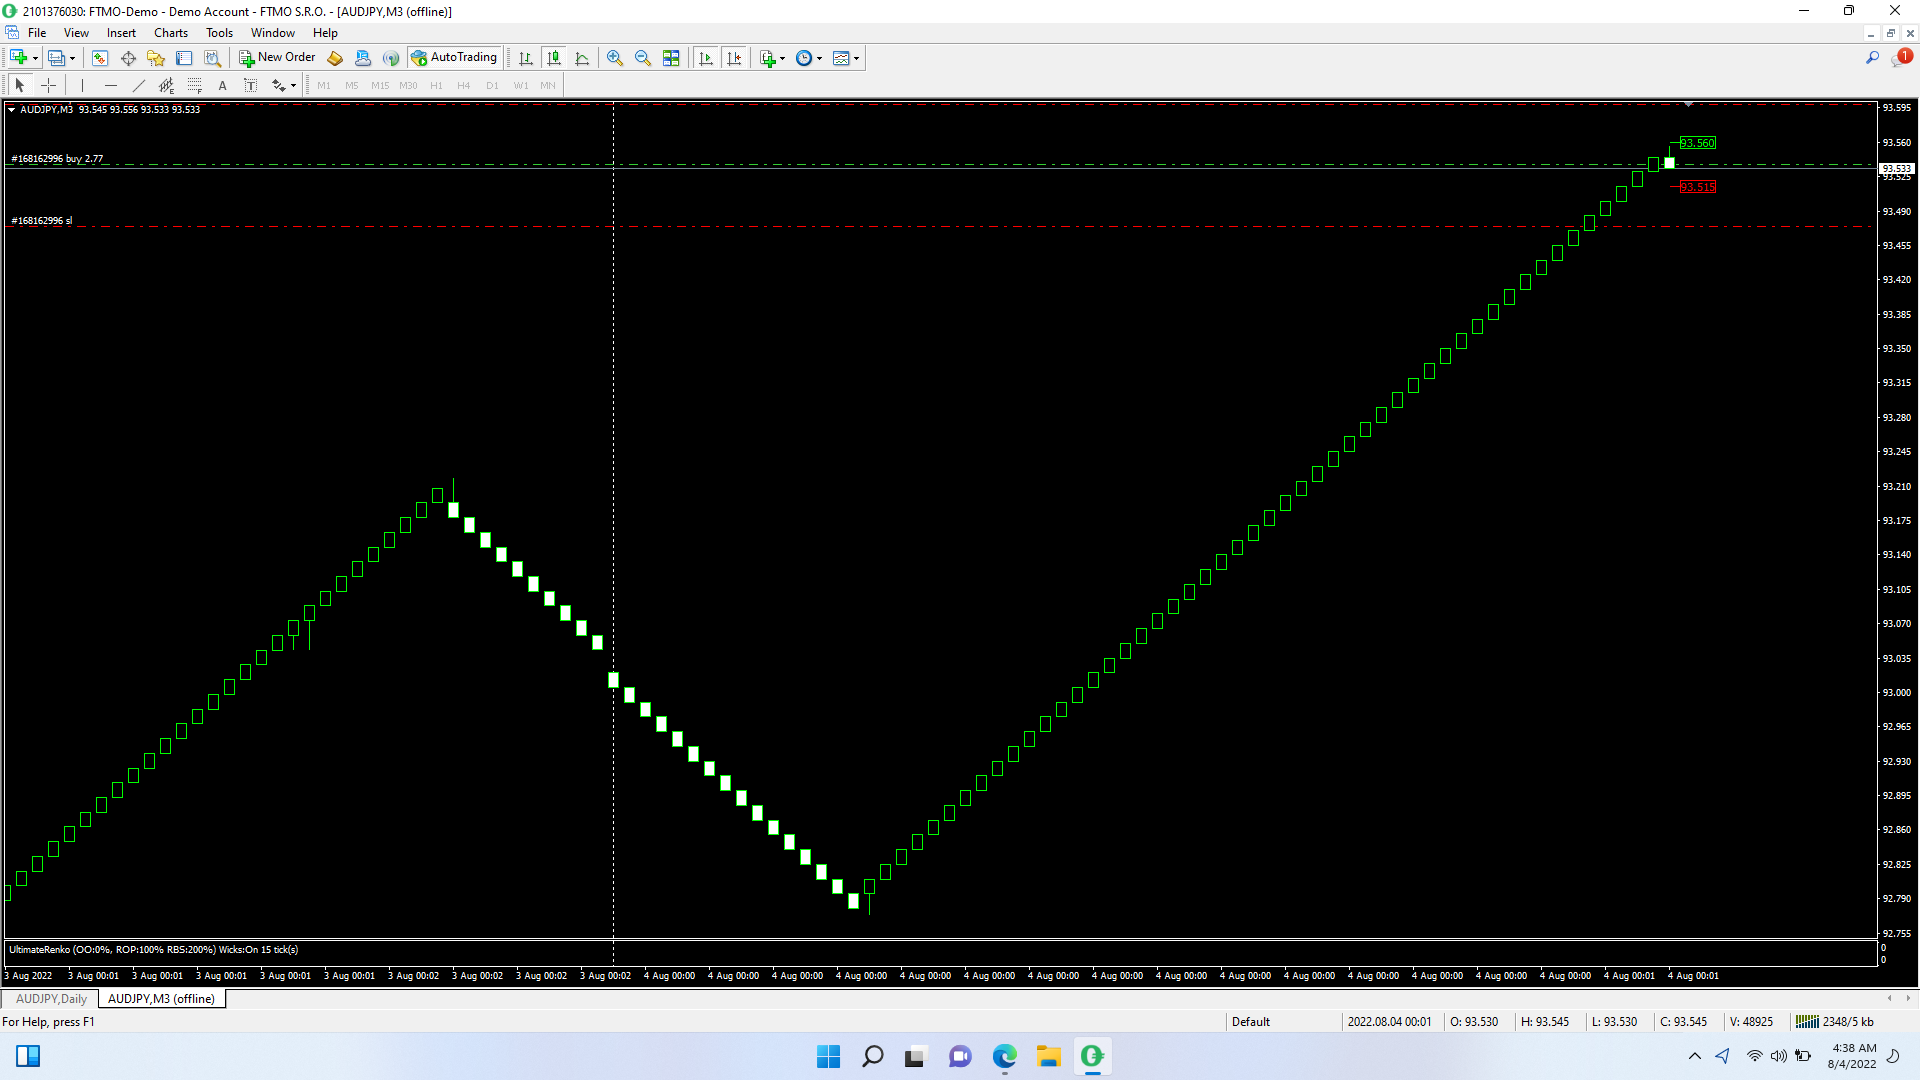Screen dimensions: 1920x1080
Task: Toggle the Chart Shift button
Action: (734, 58)
